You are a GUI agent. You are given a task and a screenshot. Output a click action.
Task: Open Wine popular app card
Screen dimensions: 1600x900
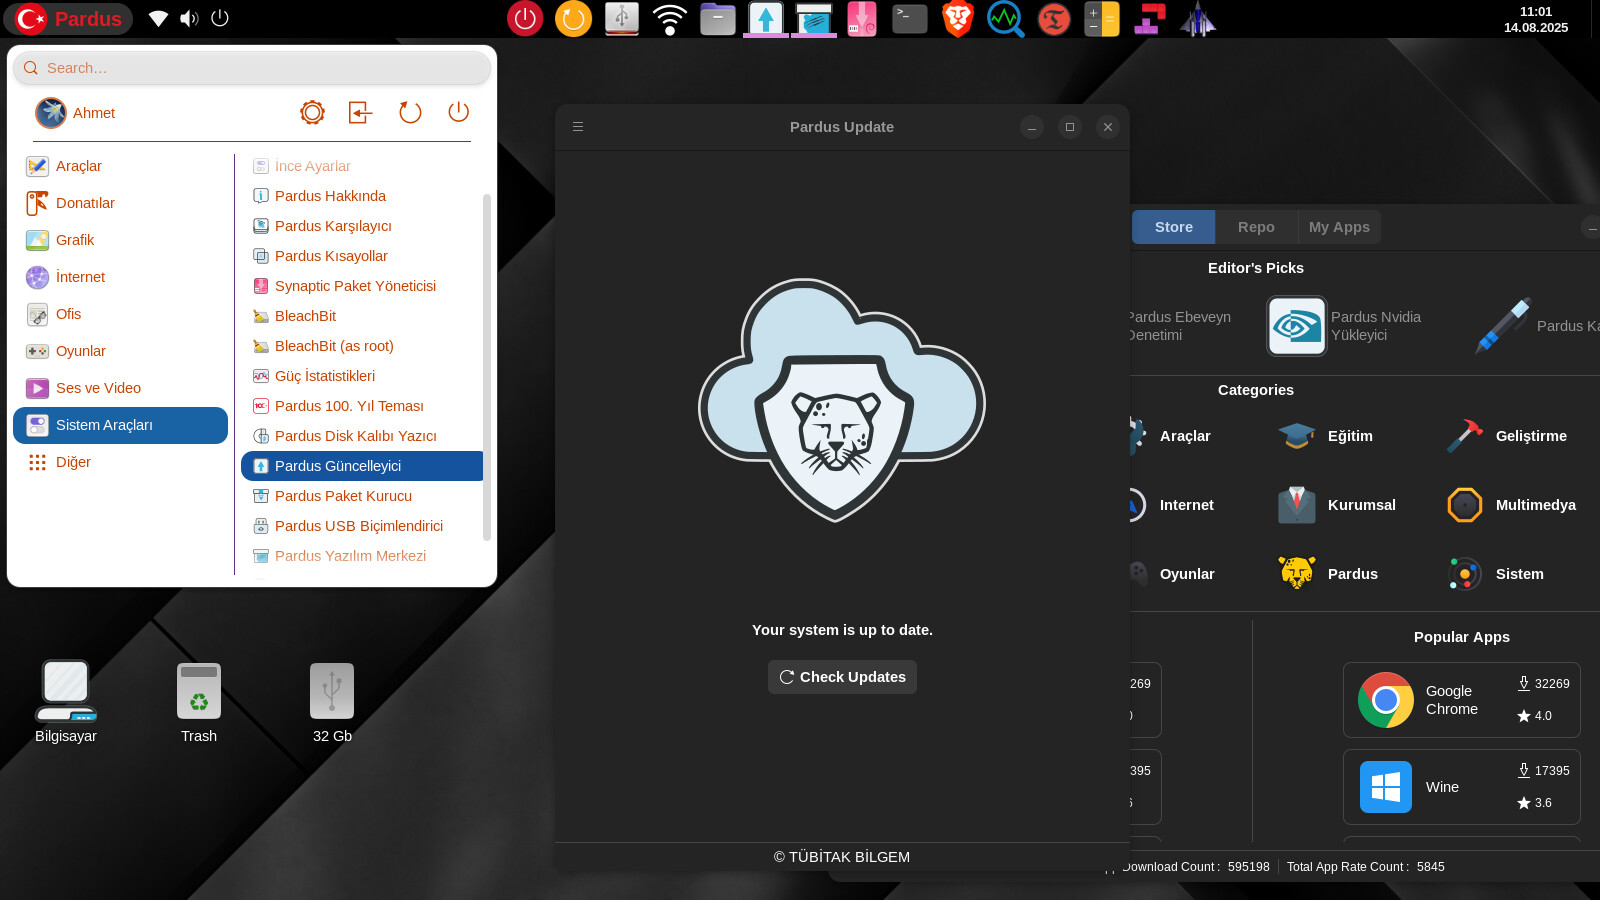tap(1461, 787)
